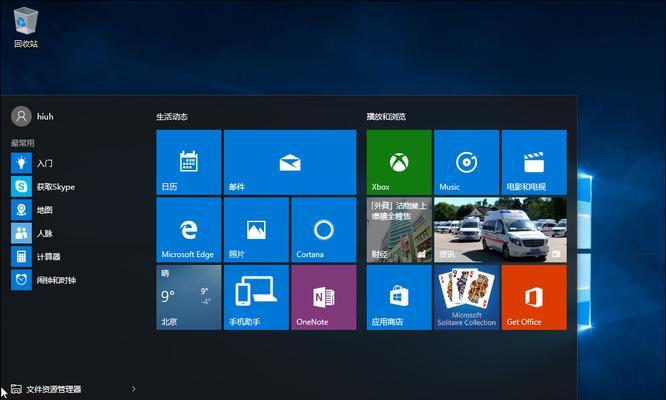Open the Recycle Bin (回收站) desktop icon

[x=26, y=27]
